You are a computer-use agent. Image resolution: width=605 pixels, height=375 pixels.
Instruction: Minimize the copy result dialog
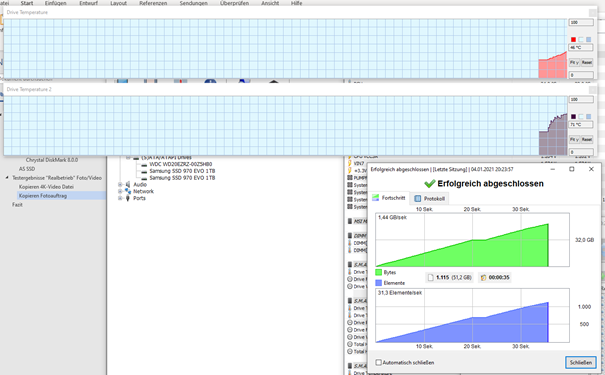pyautogui.click(x=553, y=169)
